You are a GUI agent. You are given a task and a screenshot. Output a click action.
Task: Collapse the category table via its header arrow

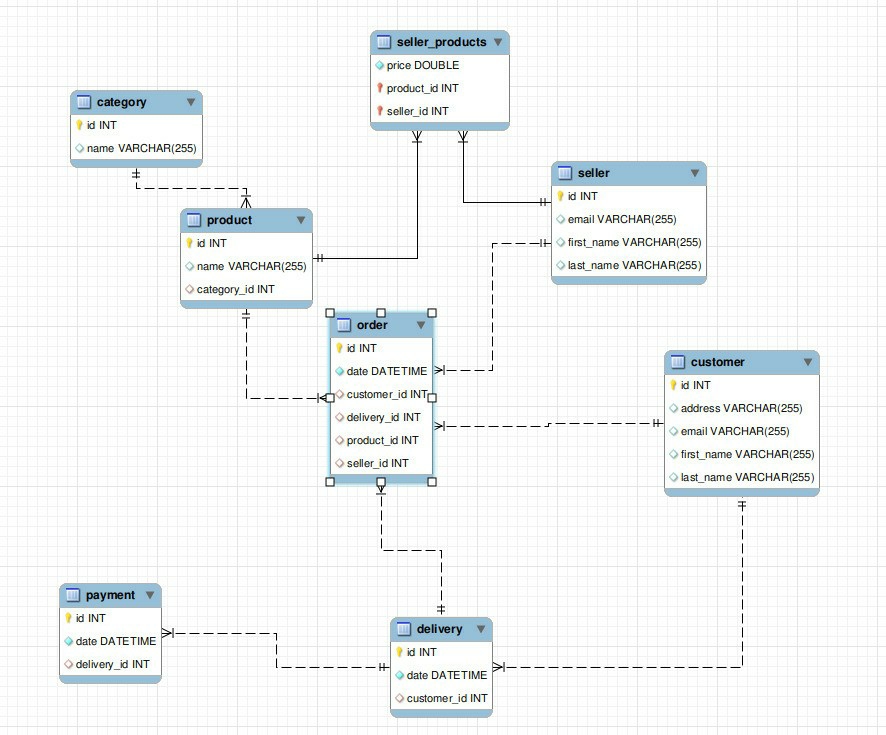tap(191, 102)
